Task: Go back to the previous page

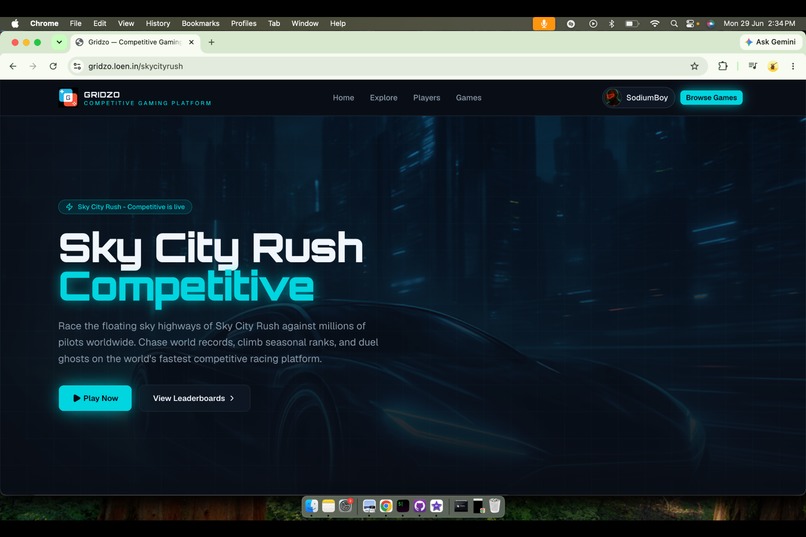Action: (x=13, y=66)
